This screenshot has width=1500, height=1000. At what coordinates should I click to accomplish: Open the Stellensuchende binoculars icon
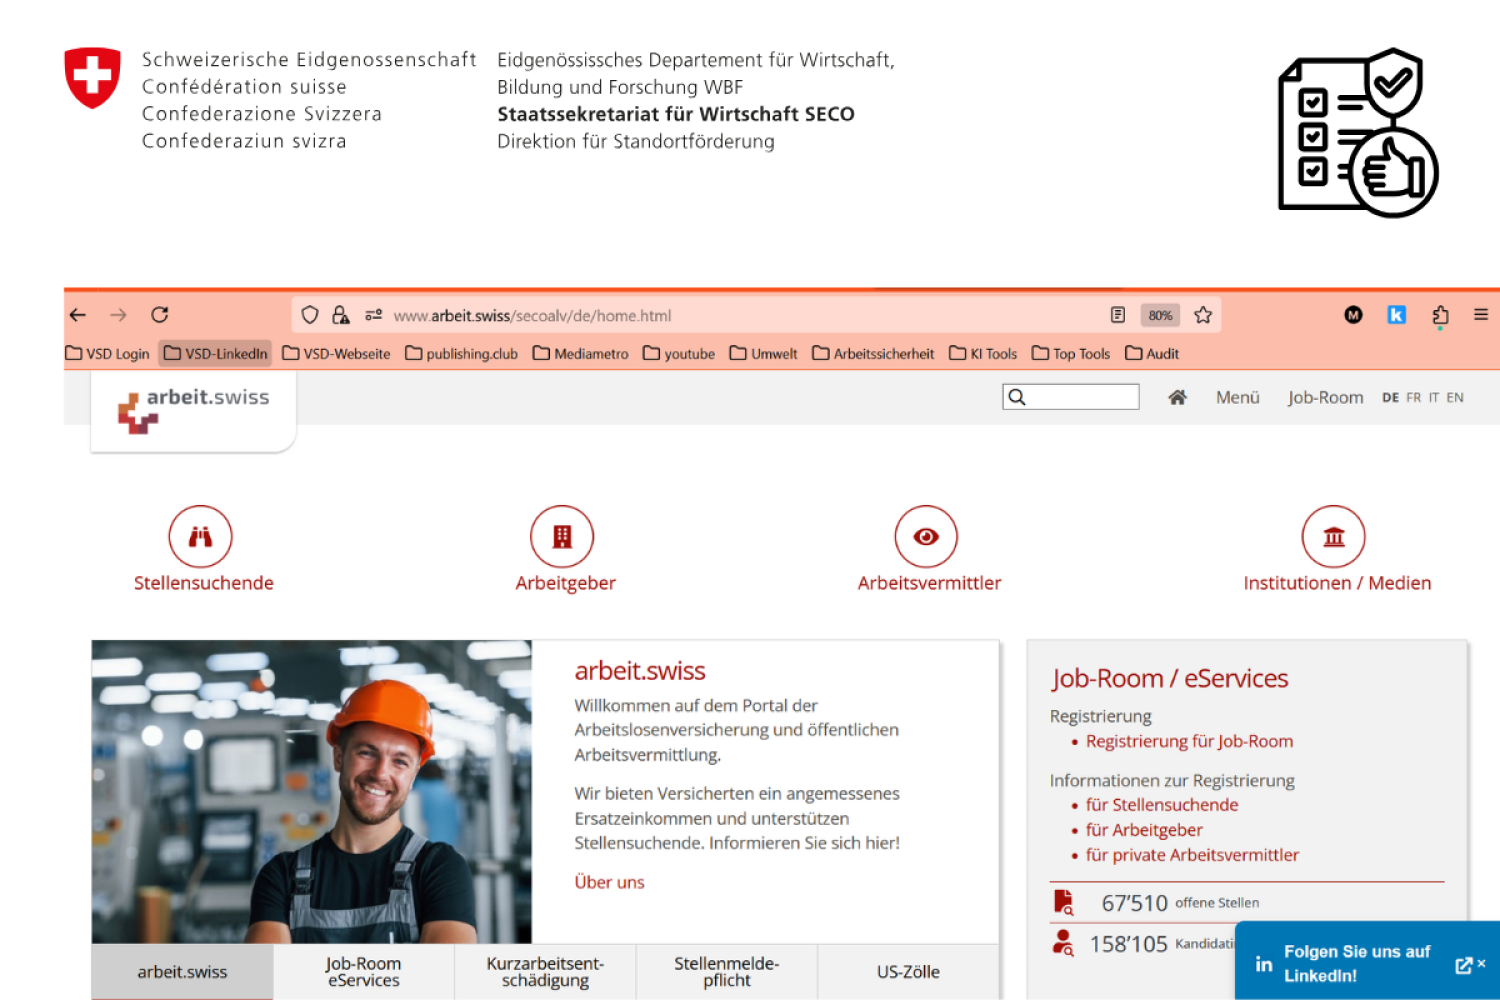(200, 537)
